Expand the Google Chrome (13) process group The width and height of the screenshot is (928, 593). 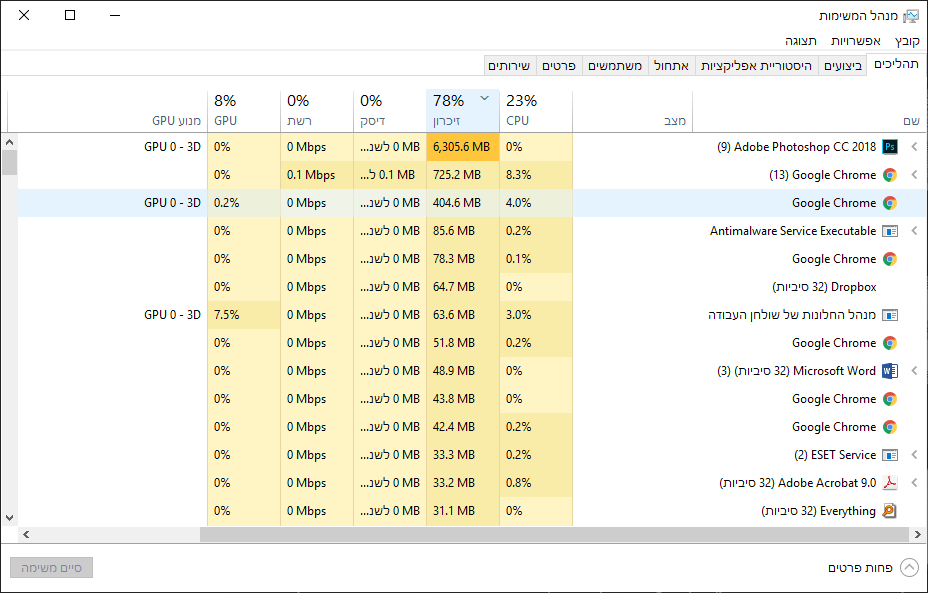[x=914, y=175]
